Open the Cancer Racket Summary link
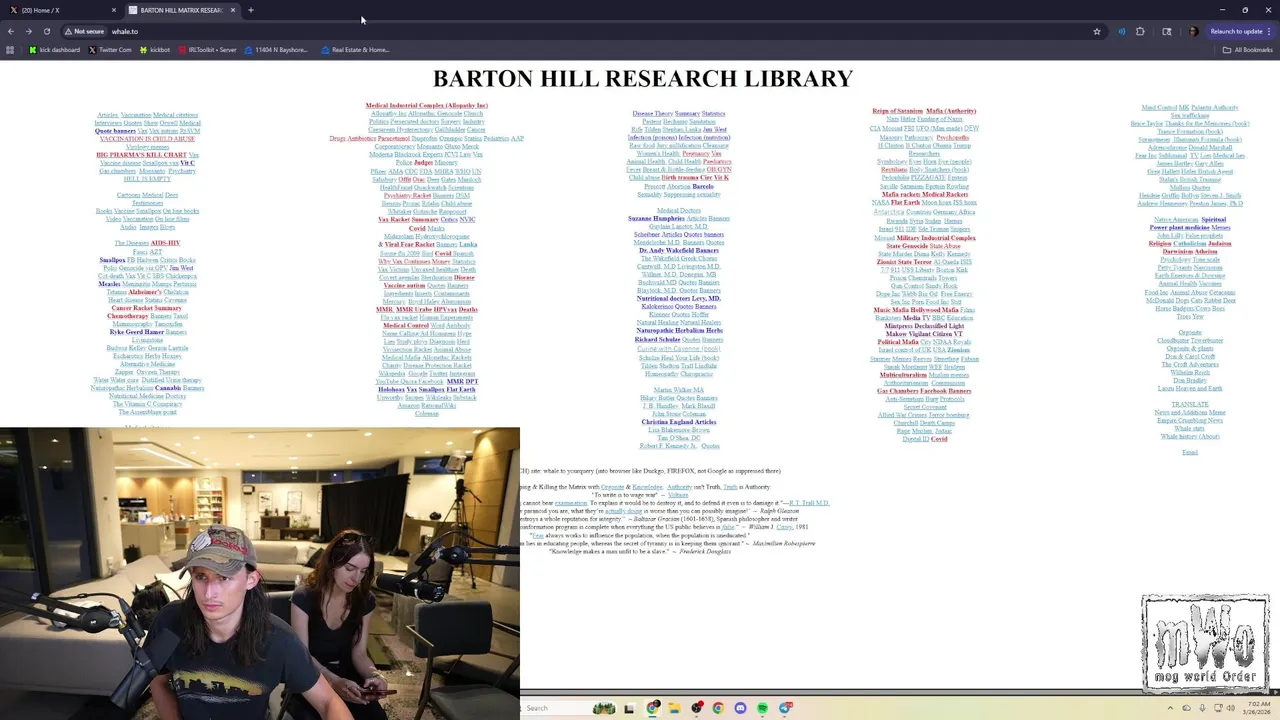The height and width of the screenshot is (720, 1280). point(146,308)
